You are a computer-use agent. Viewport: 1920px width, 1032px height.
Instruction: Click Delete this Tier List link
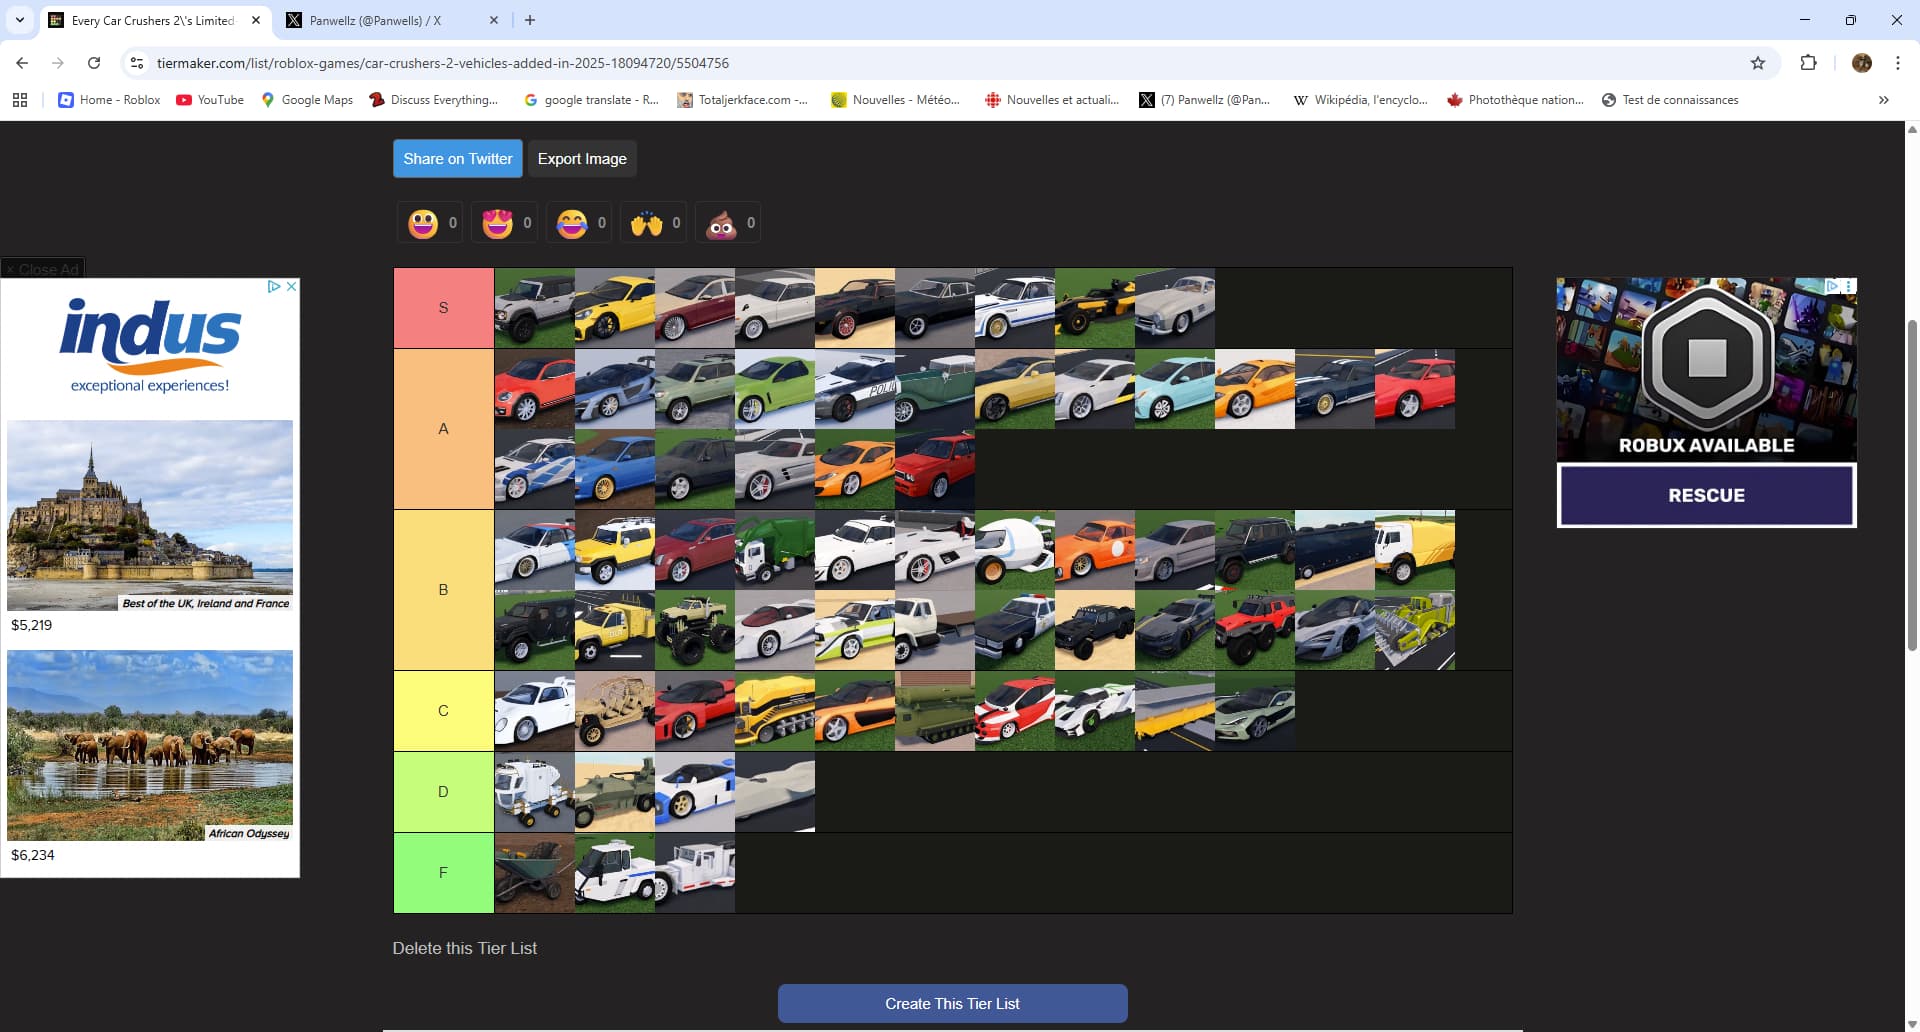[x=464, y=948]
